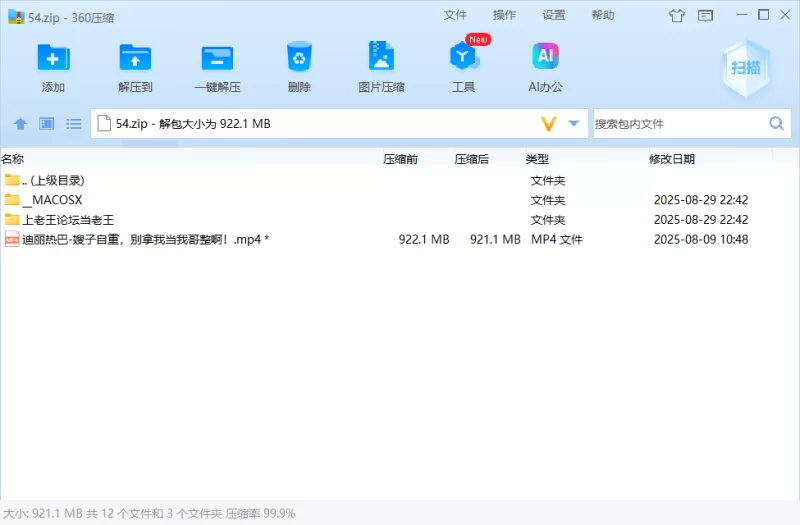Viewport: 800px width, 525px height.
Task: Open the 文件 menu
Action: (455, 15)
